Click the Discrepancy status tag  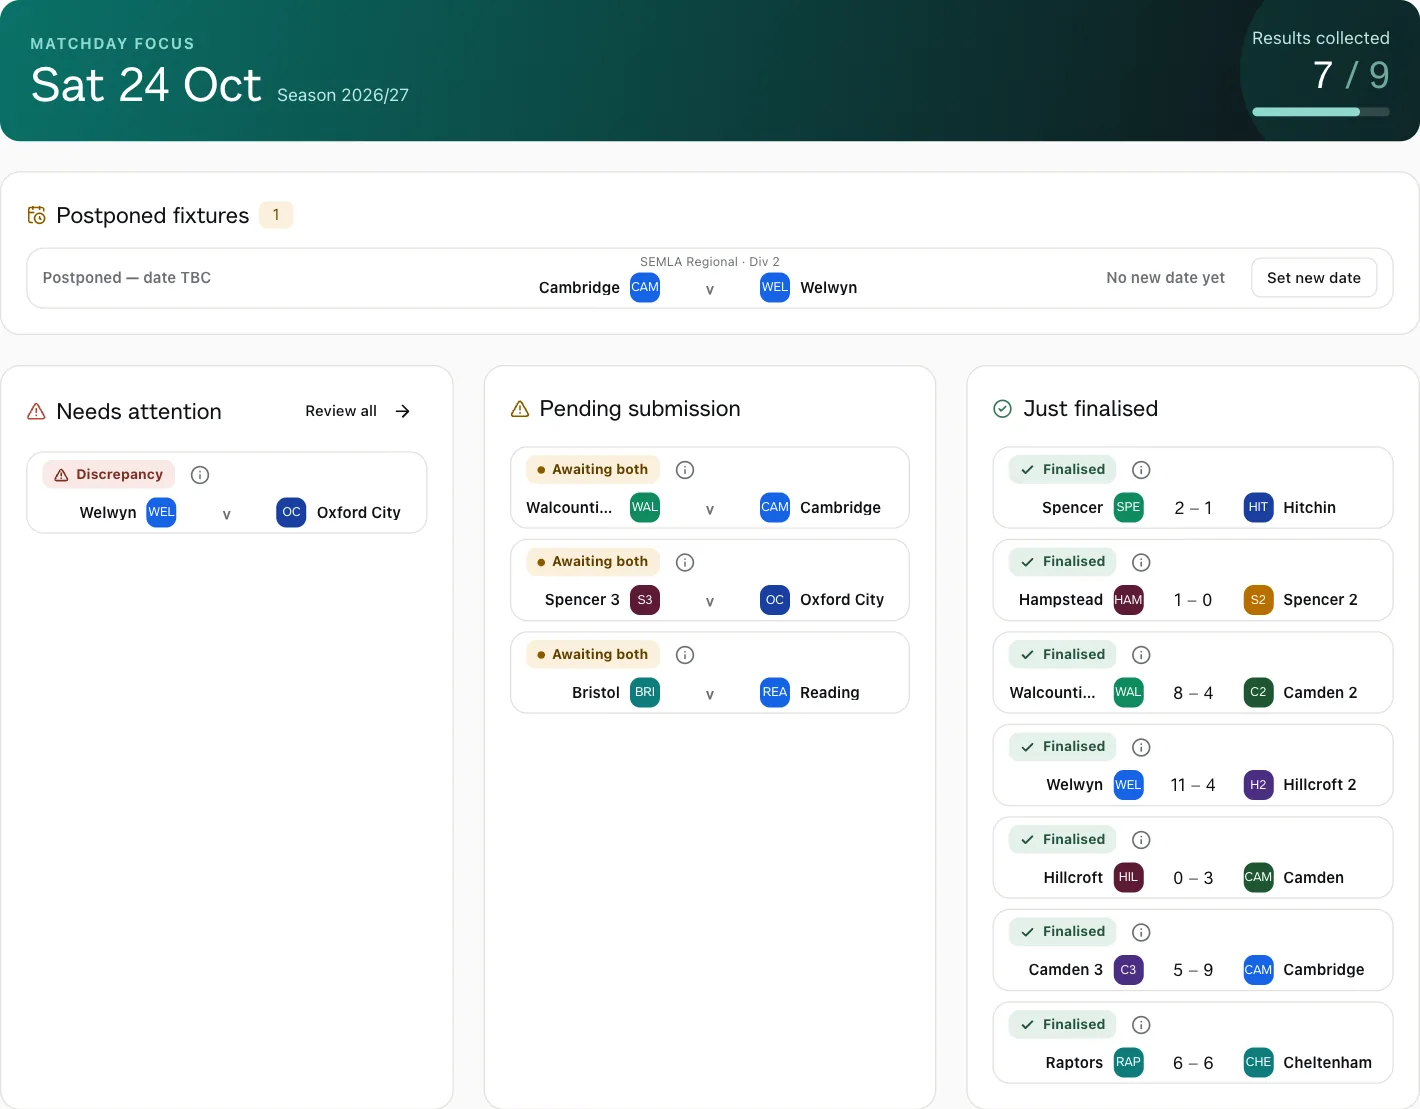(x=109, y=475)
